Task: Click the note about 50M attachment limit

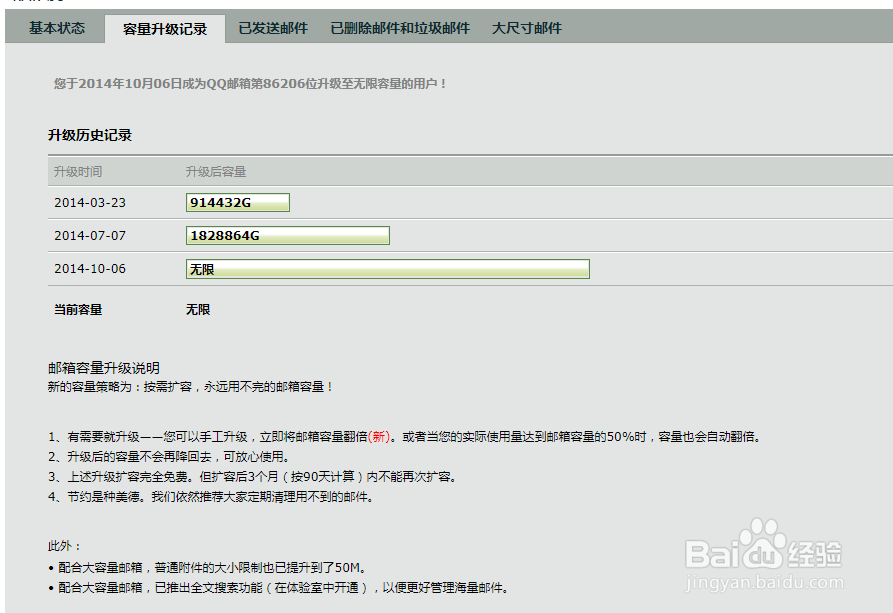Action: pyautogui.click(x=208, y=567)
